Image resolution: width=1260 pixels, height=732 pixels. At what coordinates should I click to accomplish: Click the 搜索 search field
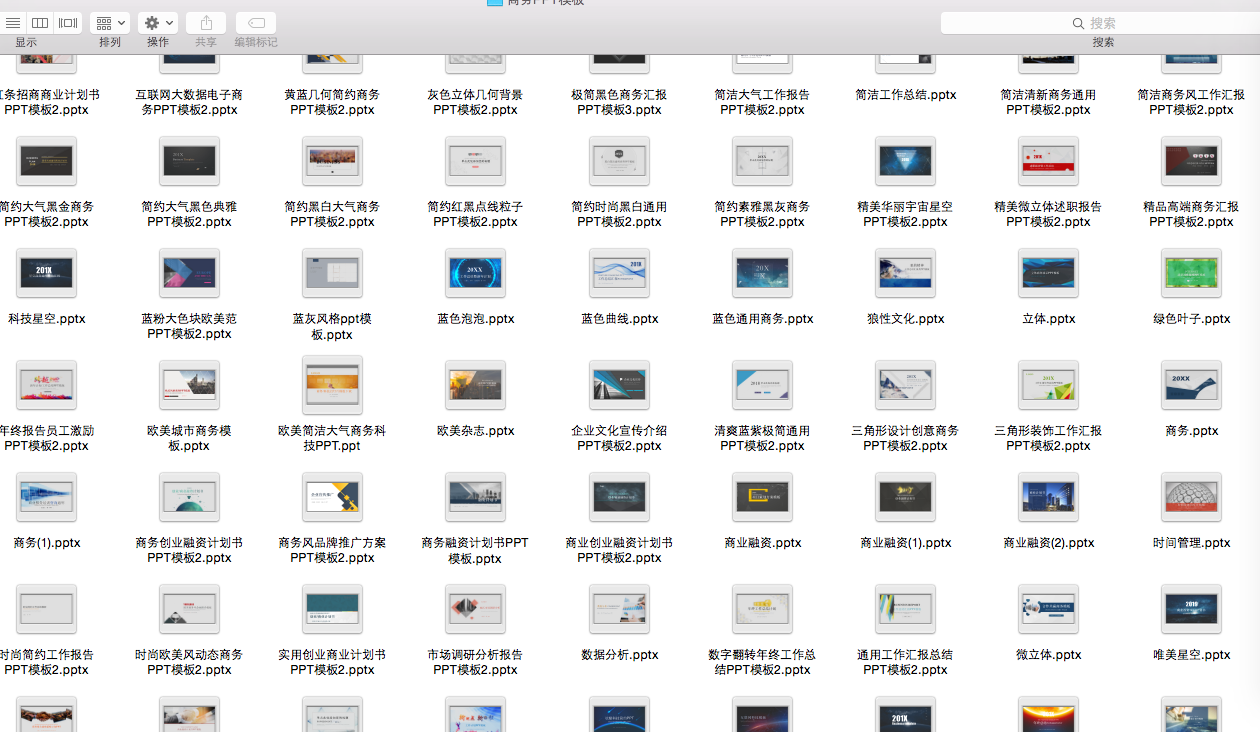(x=1100, y=22)
